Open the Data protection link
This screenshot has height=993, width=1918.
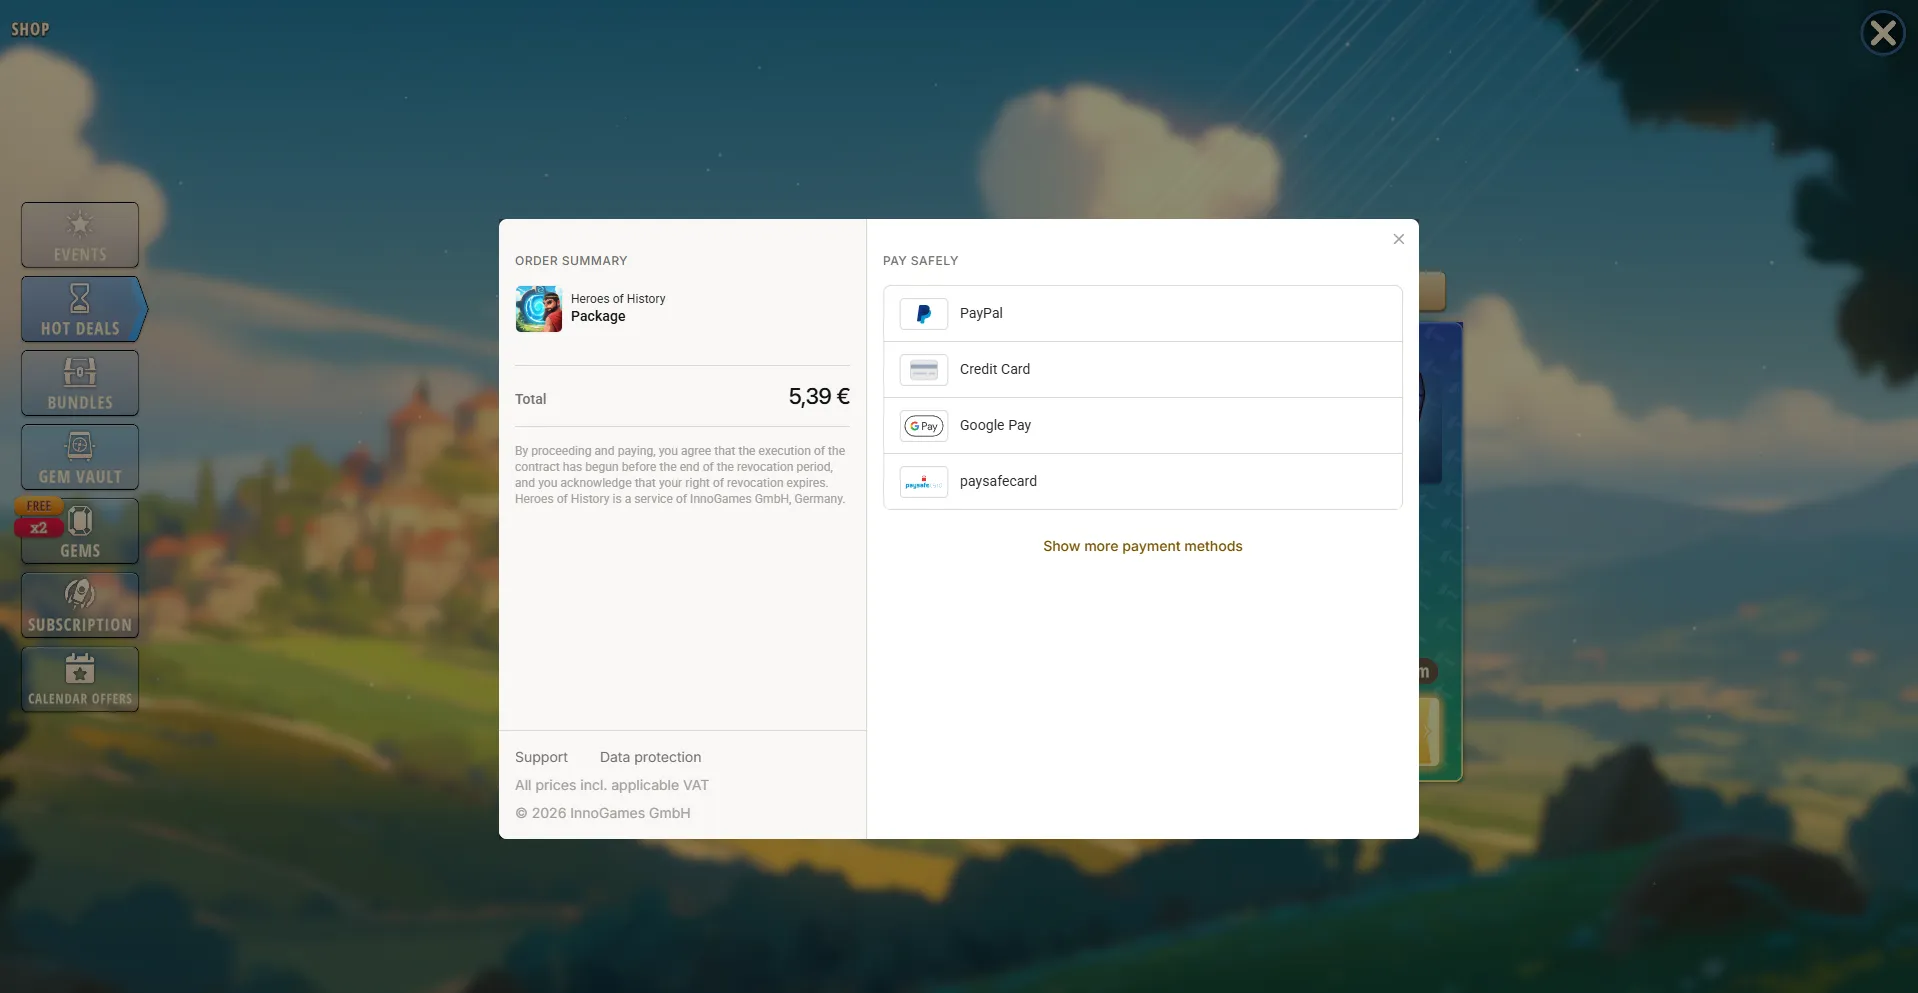point(650,757)
